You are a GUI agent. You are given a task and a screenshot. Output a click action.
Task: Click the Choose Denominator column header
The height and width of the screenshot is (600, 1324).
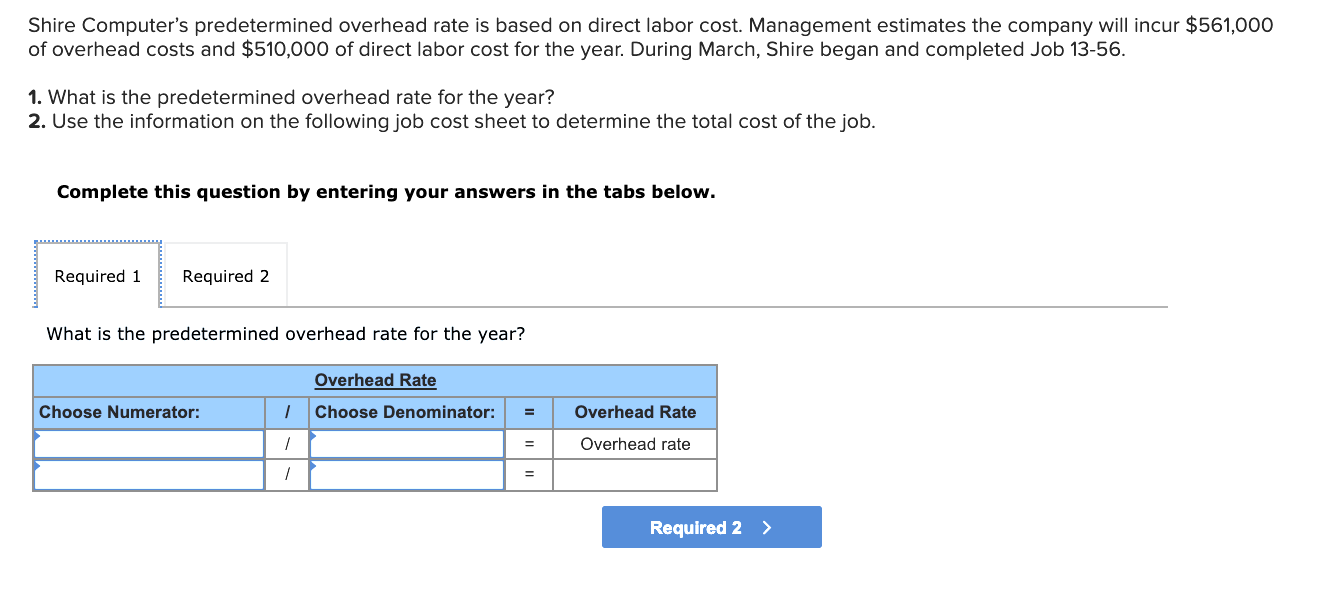[403, 412]
